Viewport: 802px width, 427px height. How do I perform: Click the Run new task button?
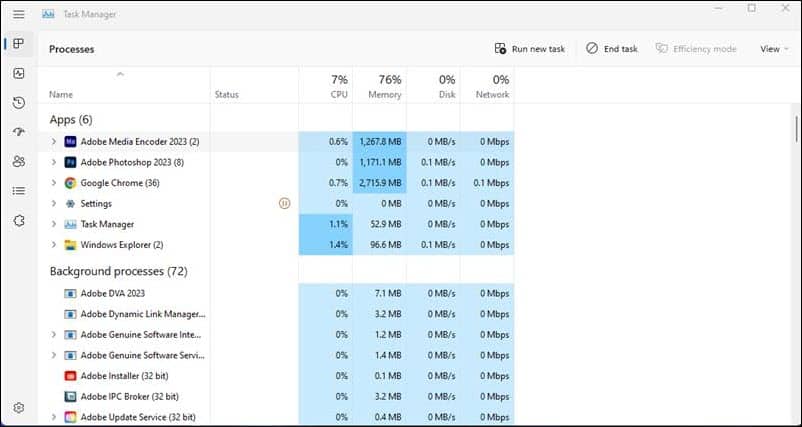(530, 49)
